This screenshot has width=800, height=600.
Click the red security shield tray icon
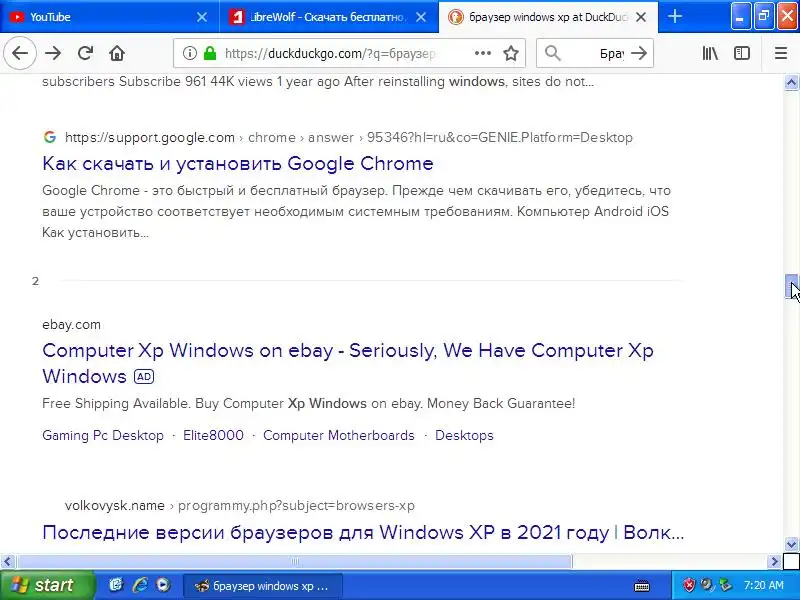[689, 585]
